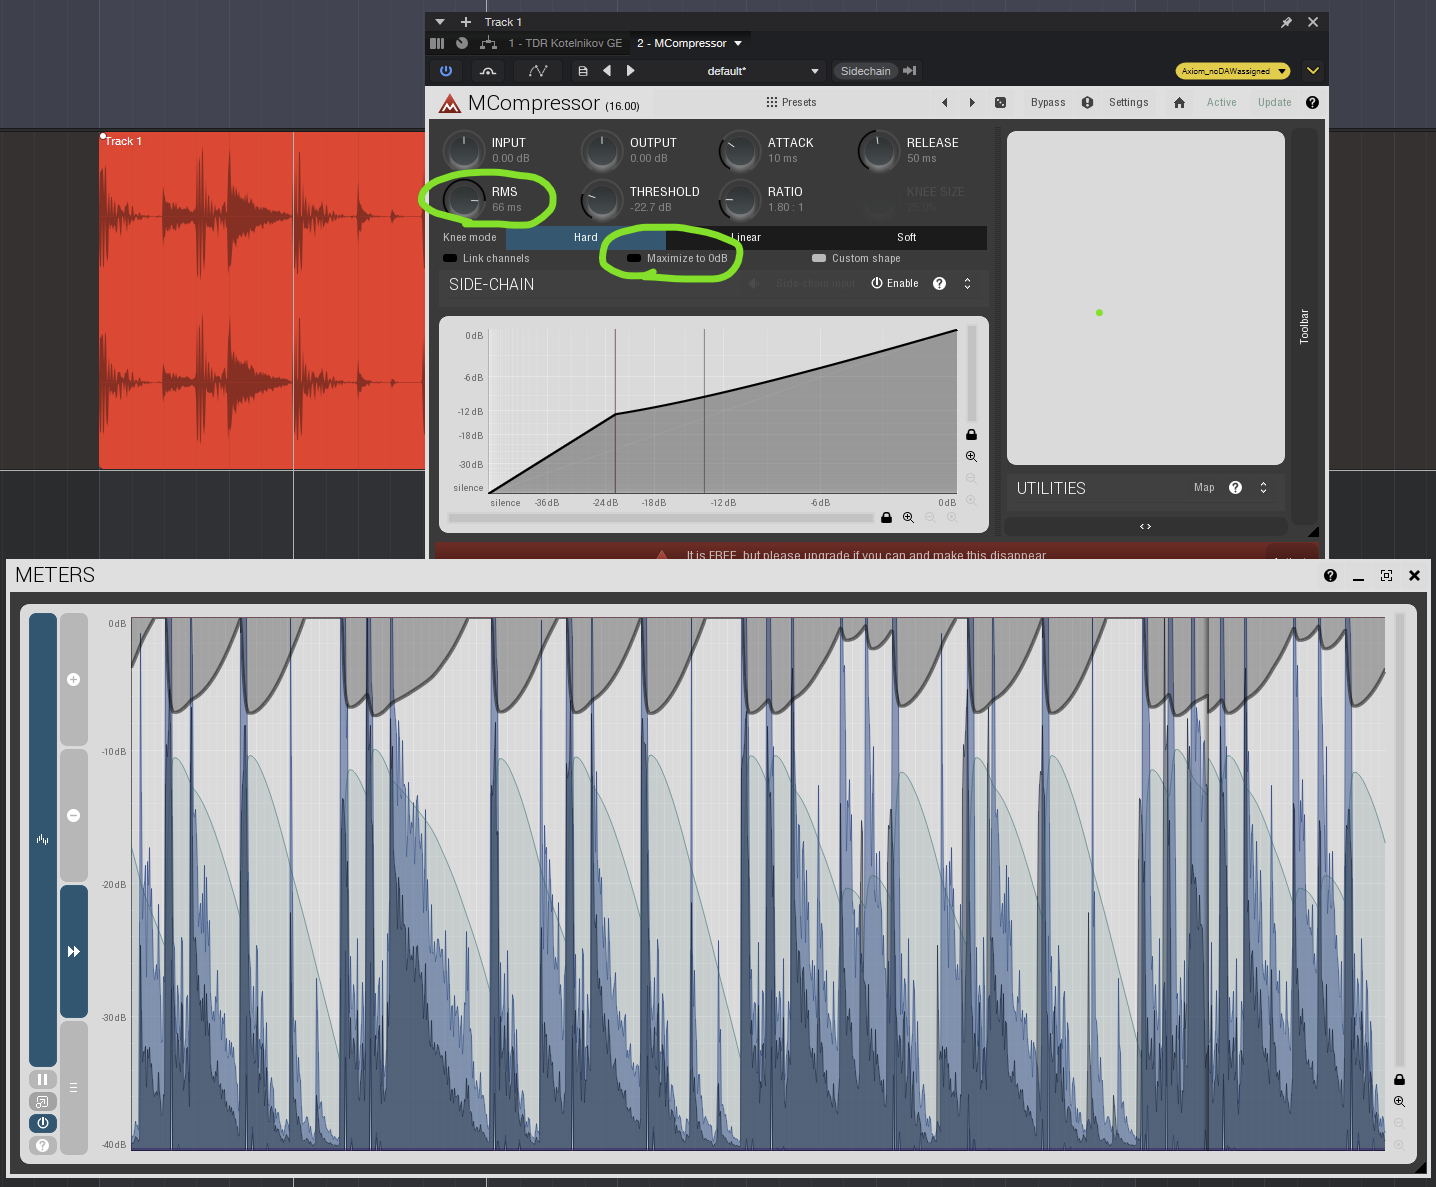Click the FX bypass curve icon
1436x1187 pixels.
[488, 71]
